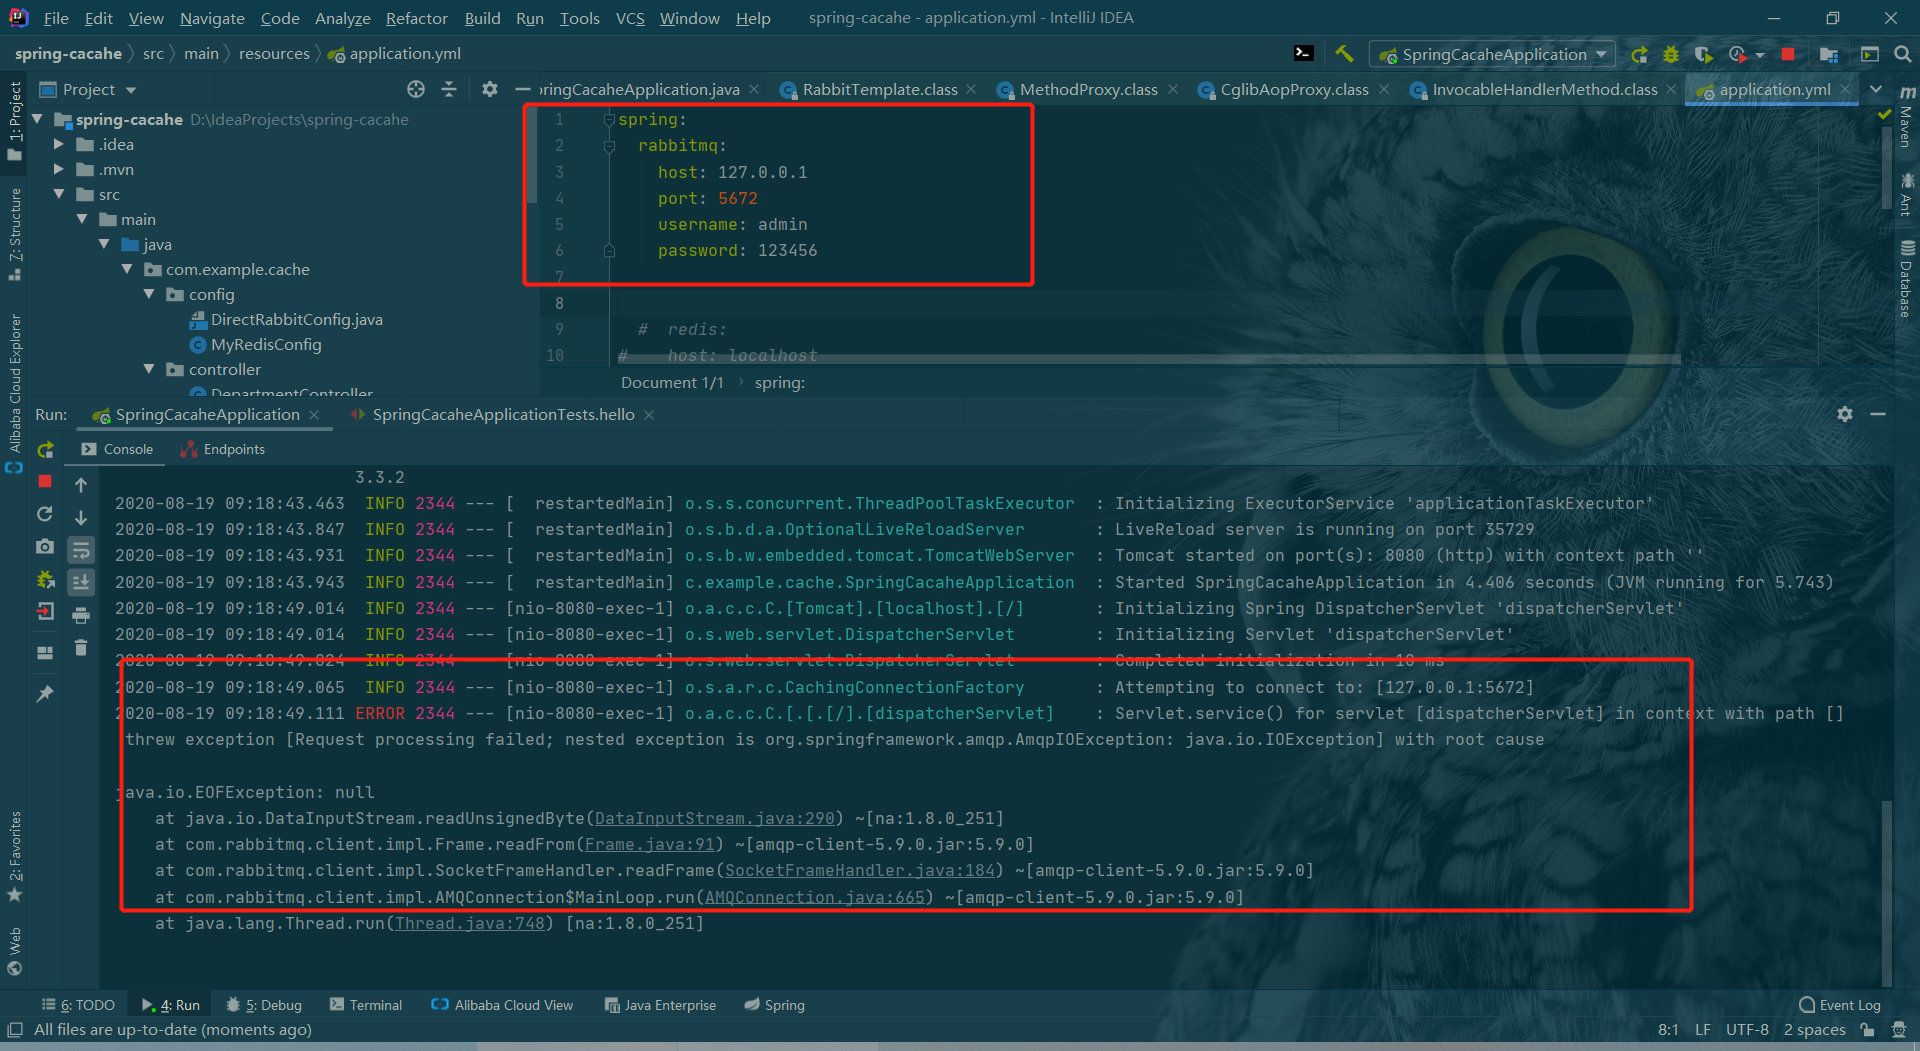Toggle the Database tool window stripe

pyautogui.click(x=1906, y=280)
